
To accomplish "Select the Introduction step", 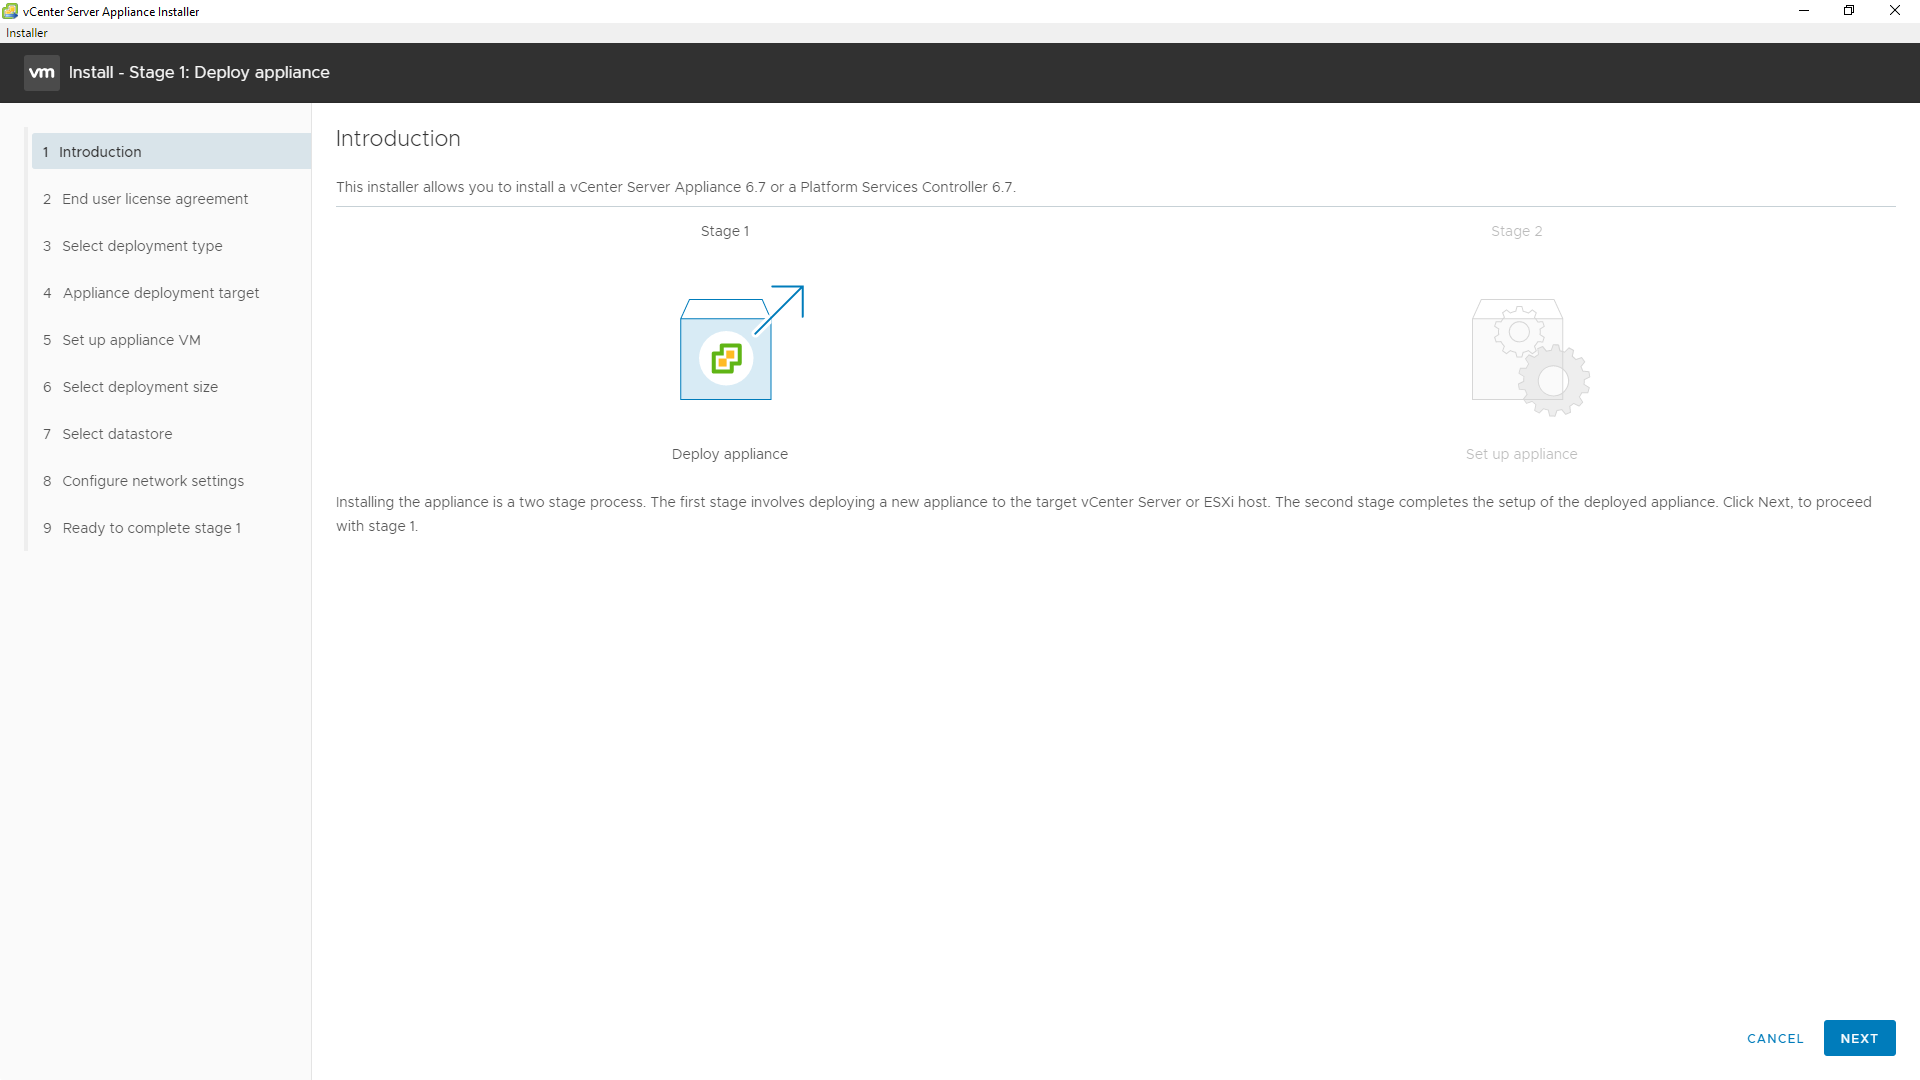I will 100,152.
